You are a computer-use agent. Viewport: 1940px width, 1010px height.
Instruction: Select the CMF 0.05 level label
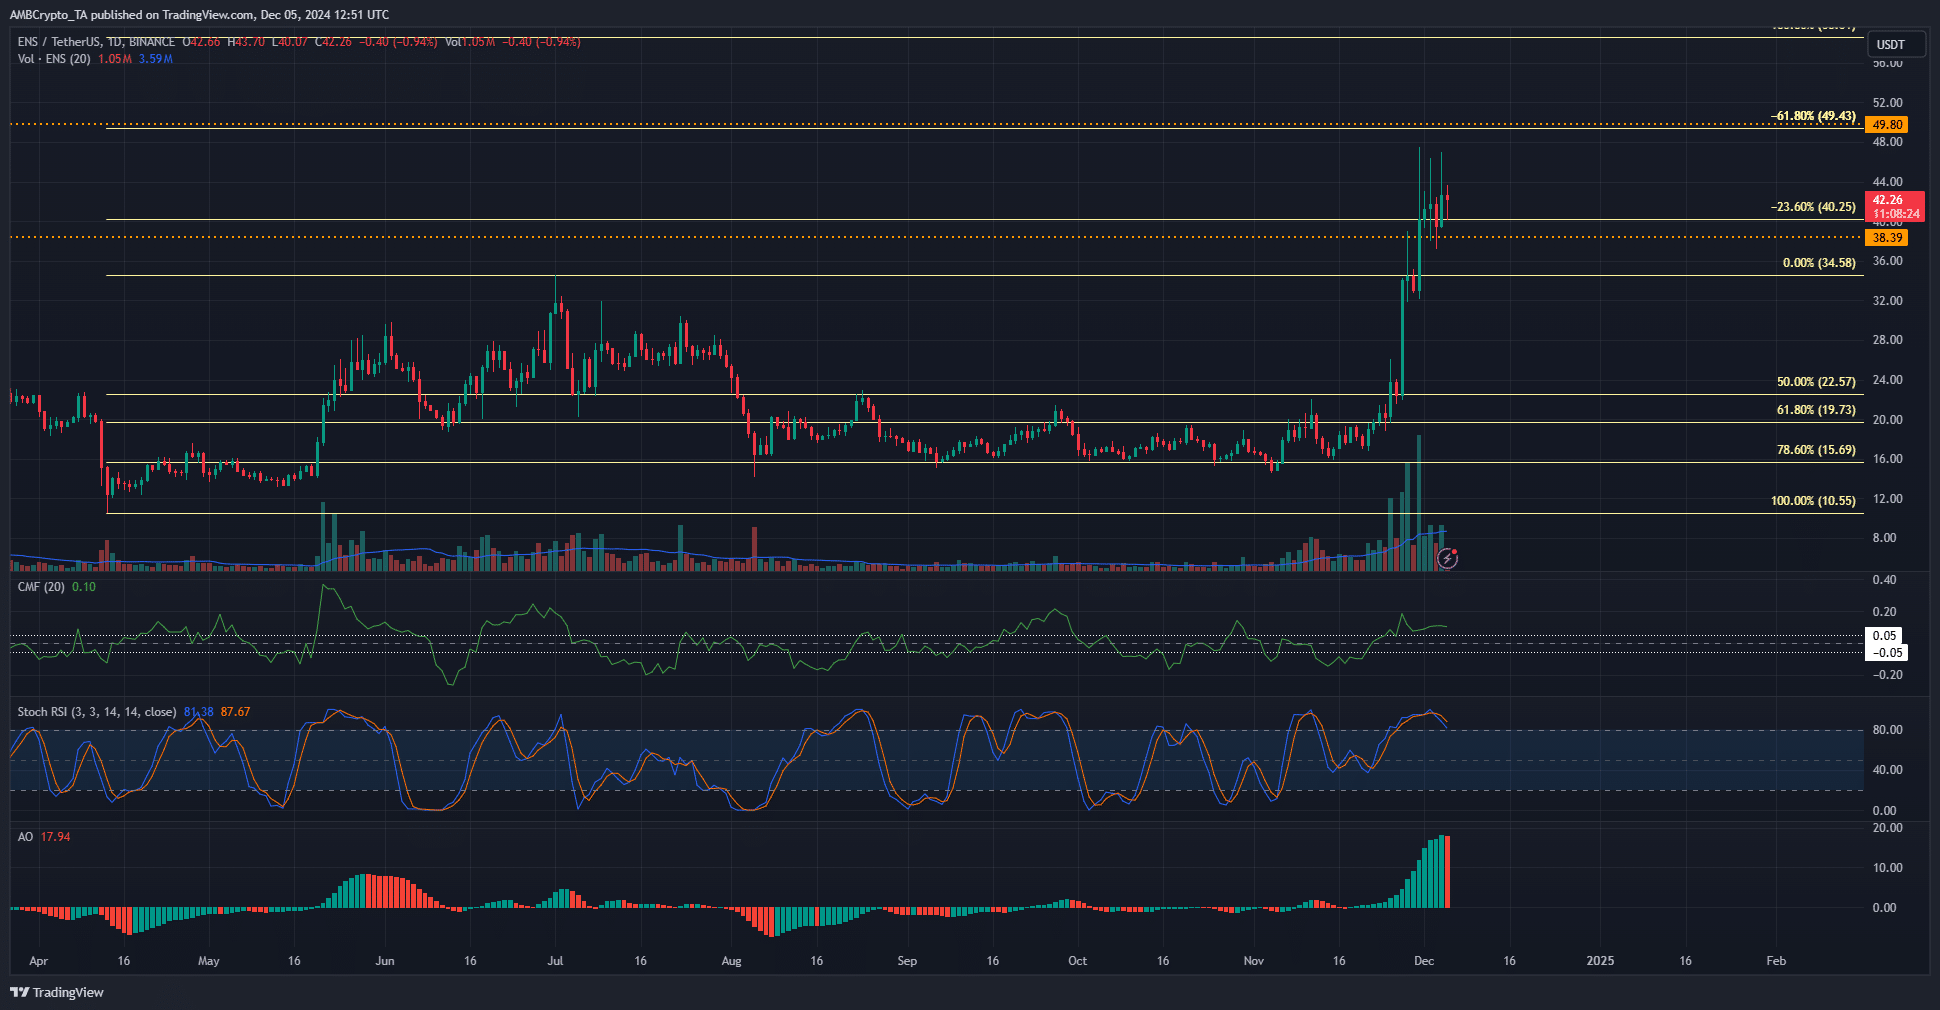(x=1884, y=636)
